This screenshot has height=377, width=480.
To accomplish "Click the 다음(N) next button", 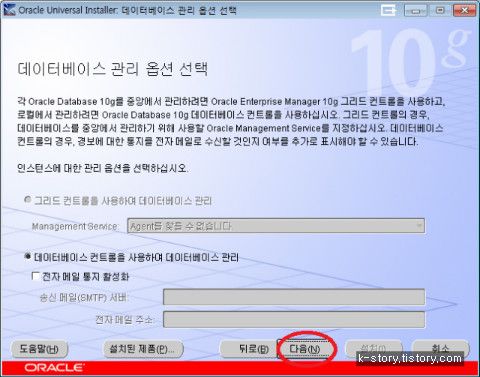I will click(305, 349).
